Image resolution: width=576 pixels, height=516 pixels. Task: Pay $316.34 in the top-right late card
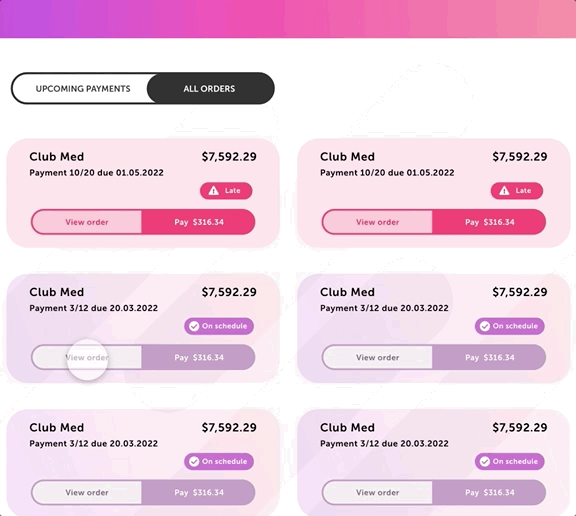tap(489, 222)
